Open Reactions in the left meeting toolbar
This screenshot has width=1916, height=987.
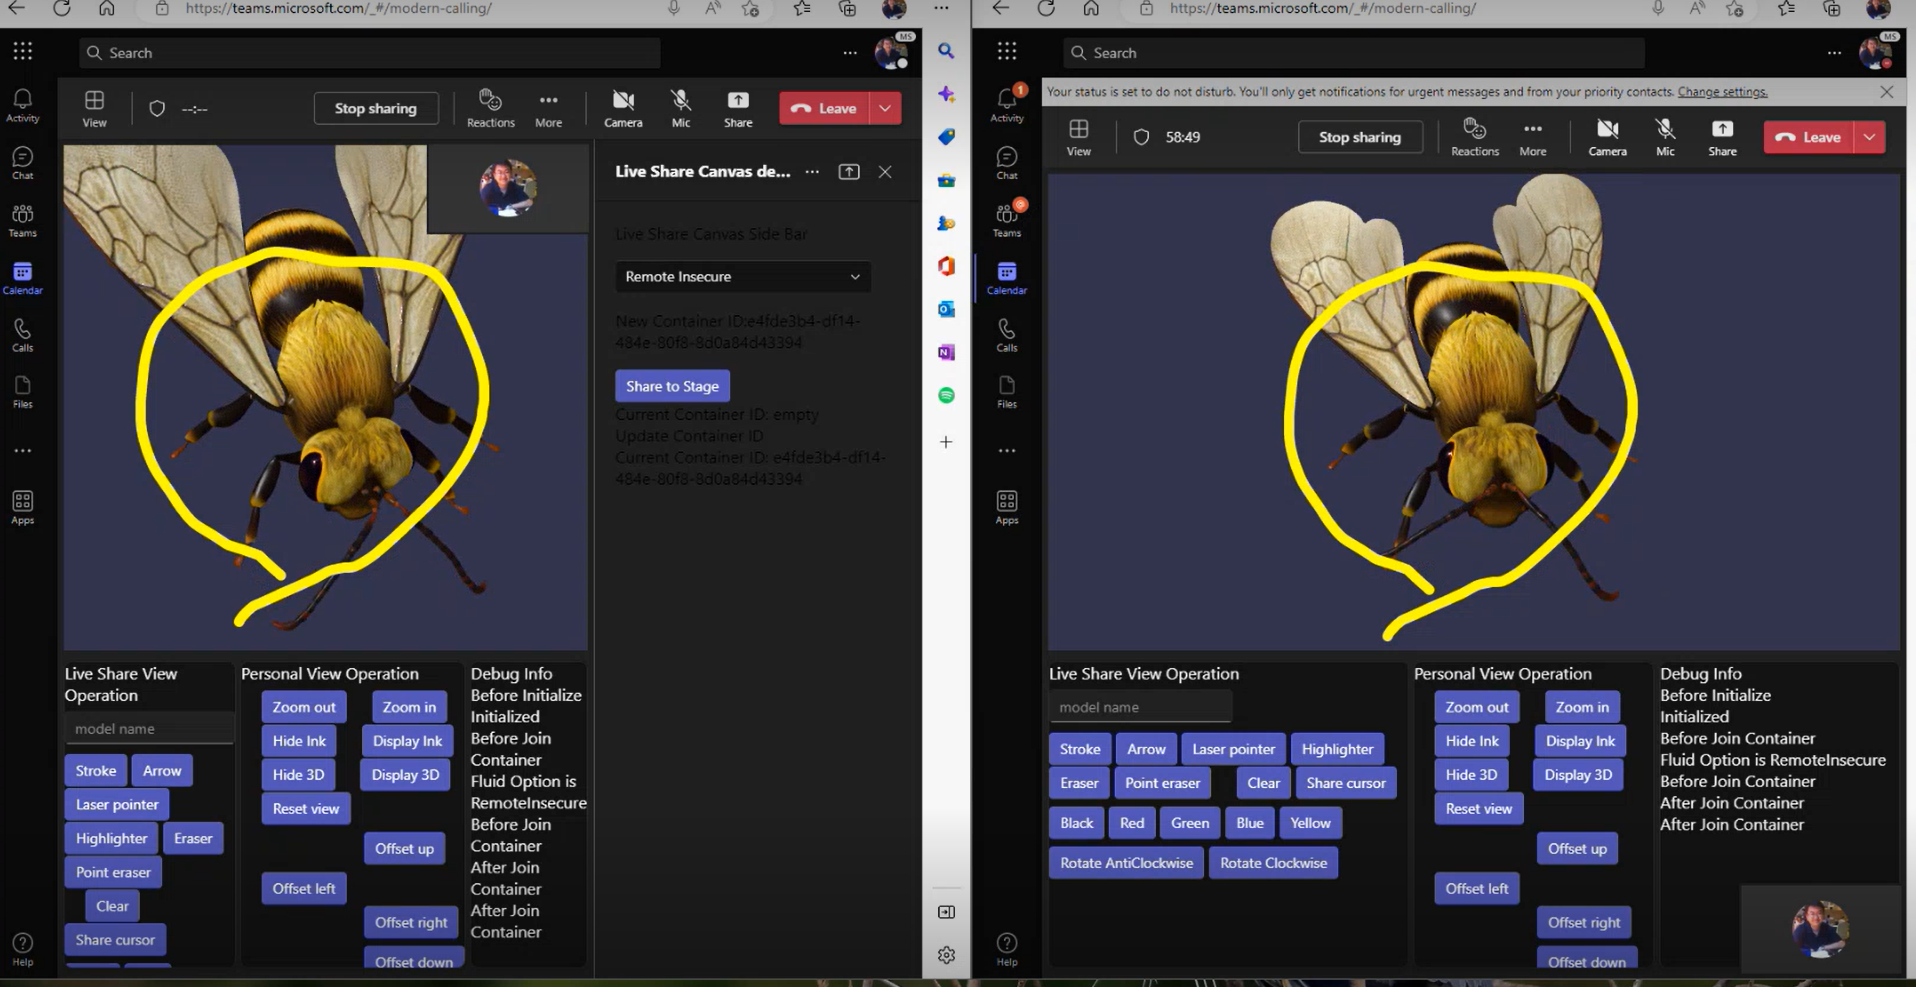(x=490, y=108)
